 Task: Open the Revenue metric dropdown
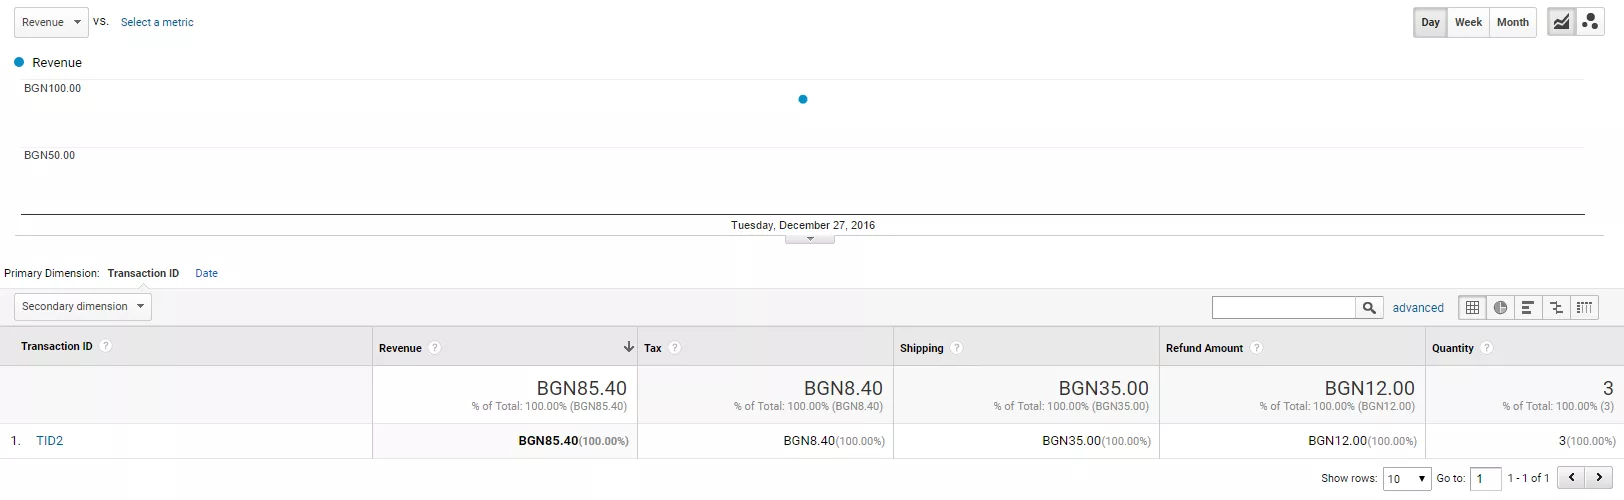(51, 22)
